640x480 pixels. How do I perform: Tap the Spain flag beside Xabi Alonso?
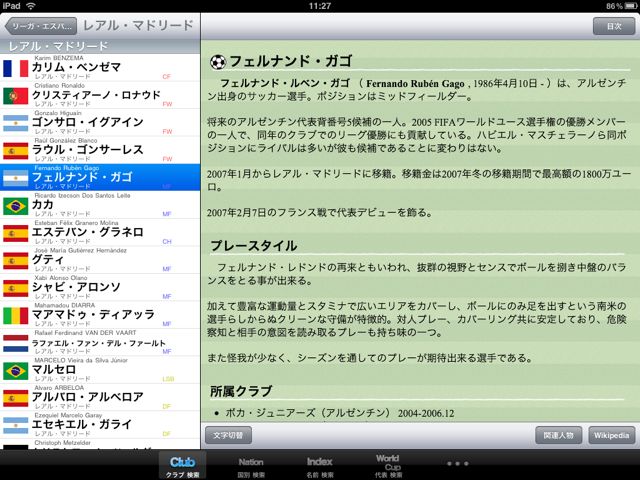pos(16,288)
